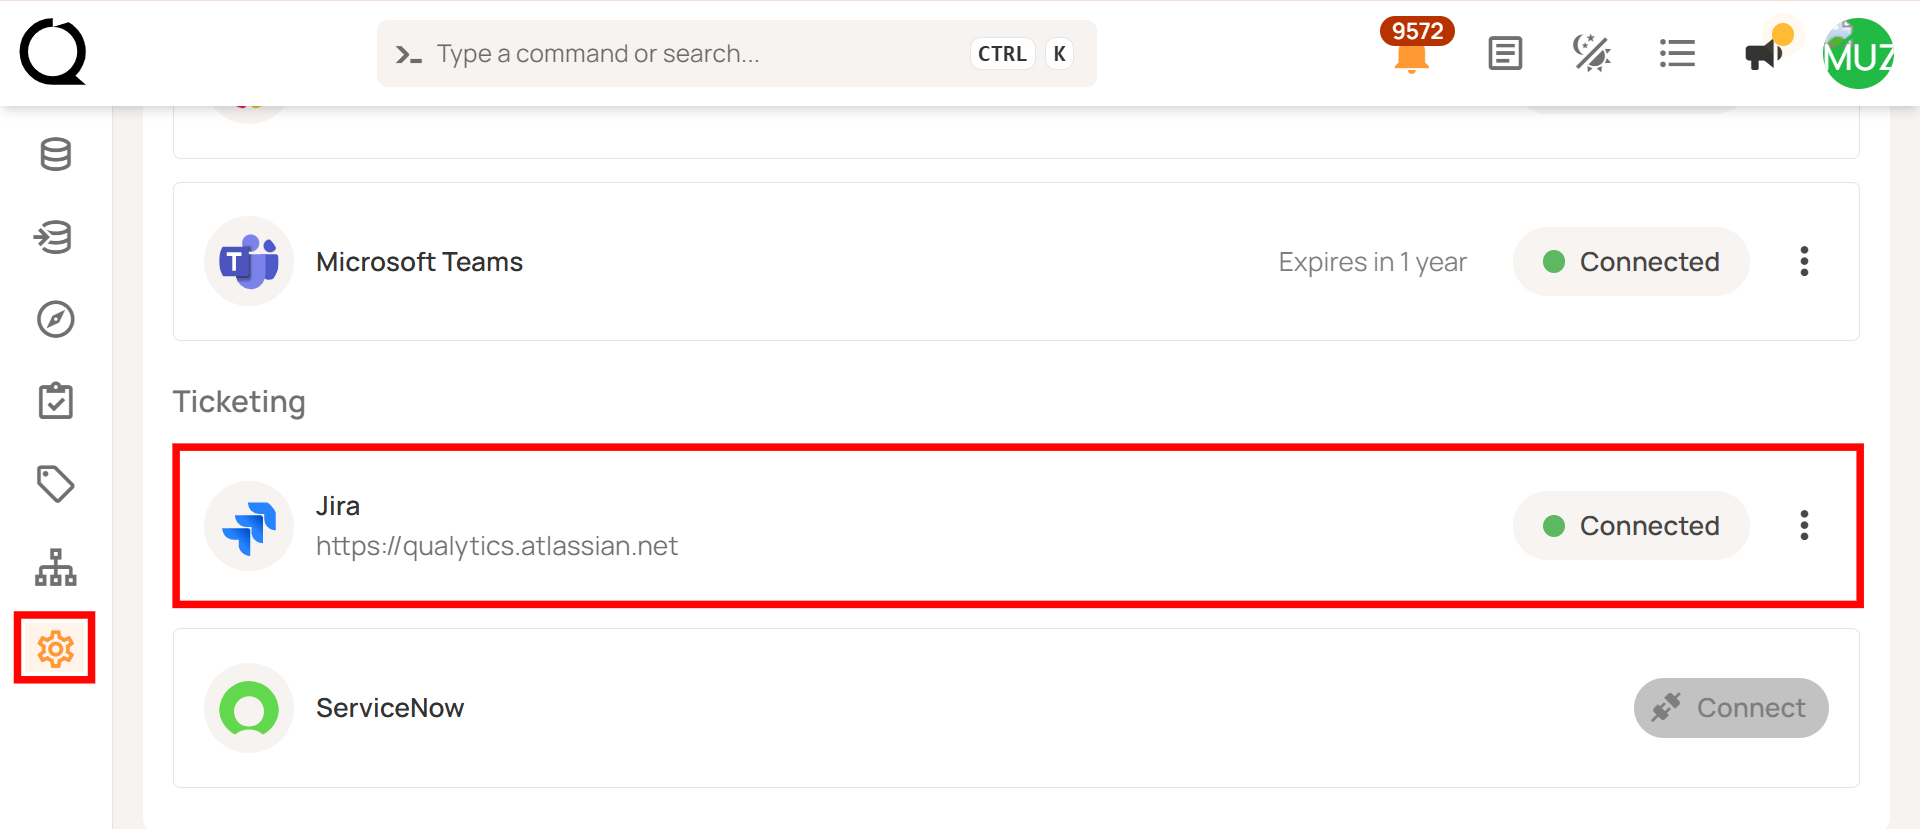Open the Lineage hierarchy icon
This screenshot has height=829, width=1920.
[x=55, y=567]
